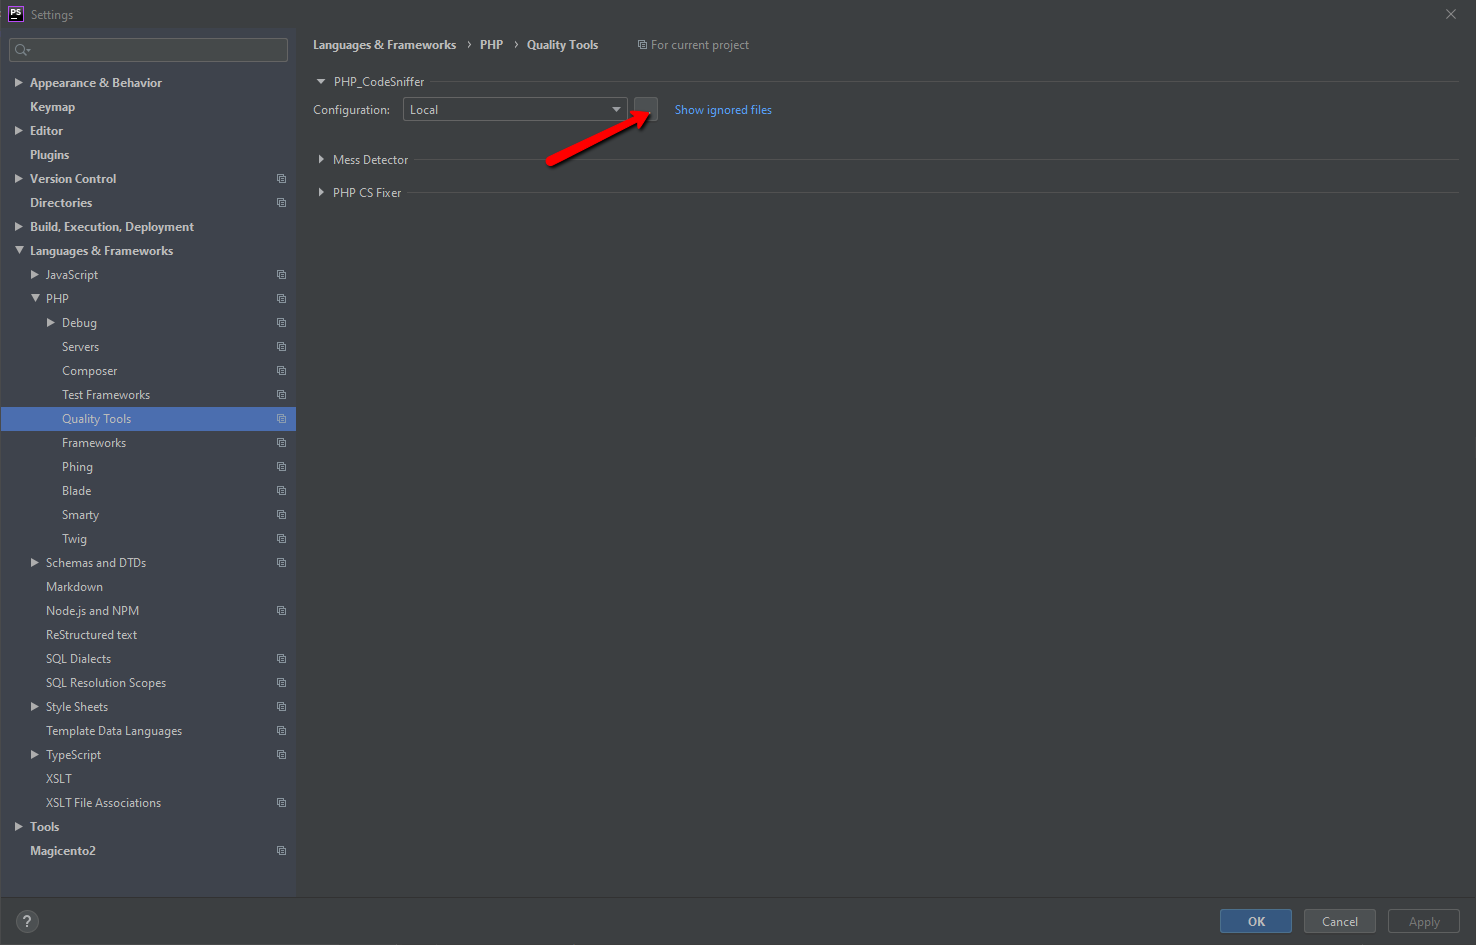Click project-level icon on Twig row
The image size is (1476, 945).
[281, 539]
